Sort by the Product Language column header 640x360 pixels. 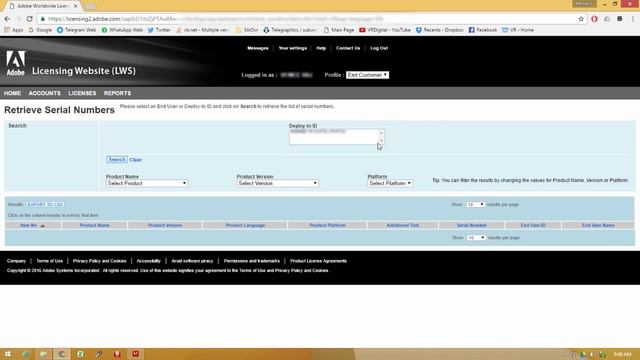tap(245, 225)
